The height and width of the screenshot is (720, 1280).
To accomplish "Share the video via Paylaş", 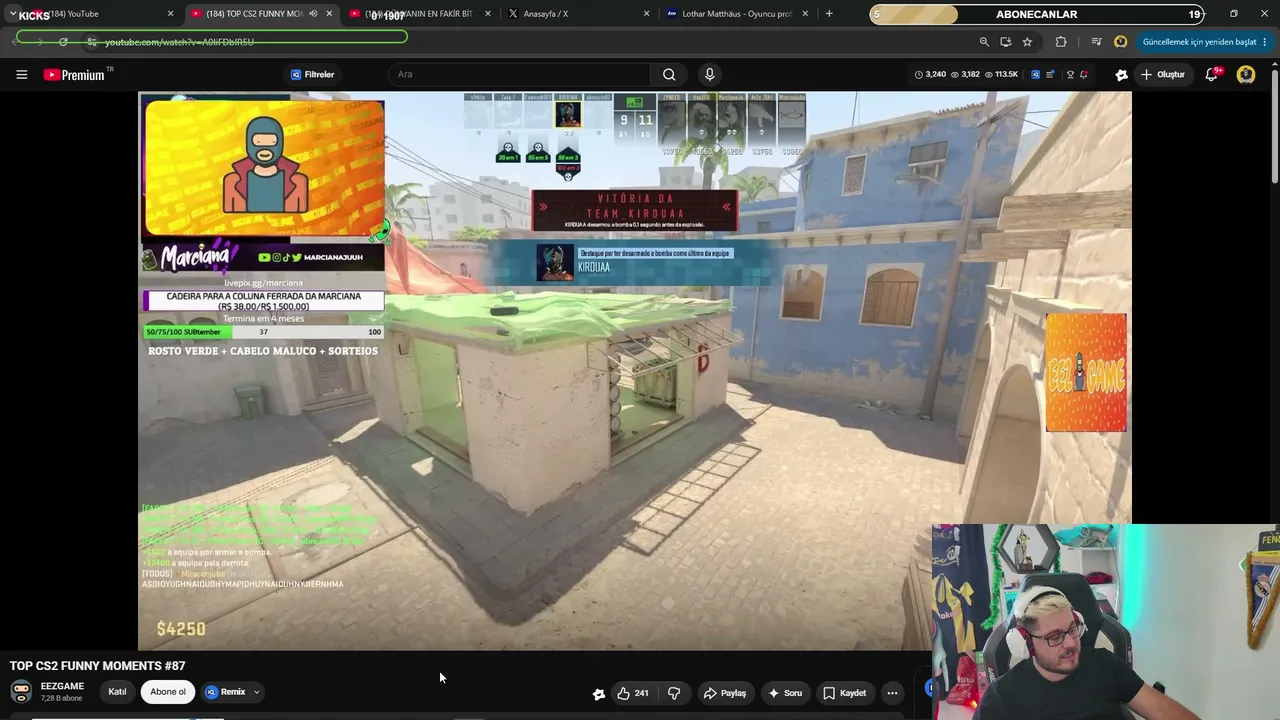I will (x=725, y=693).
